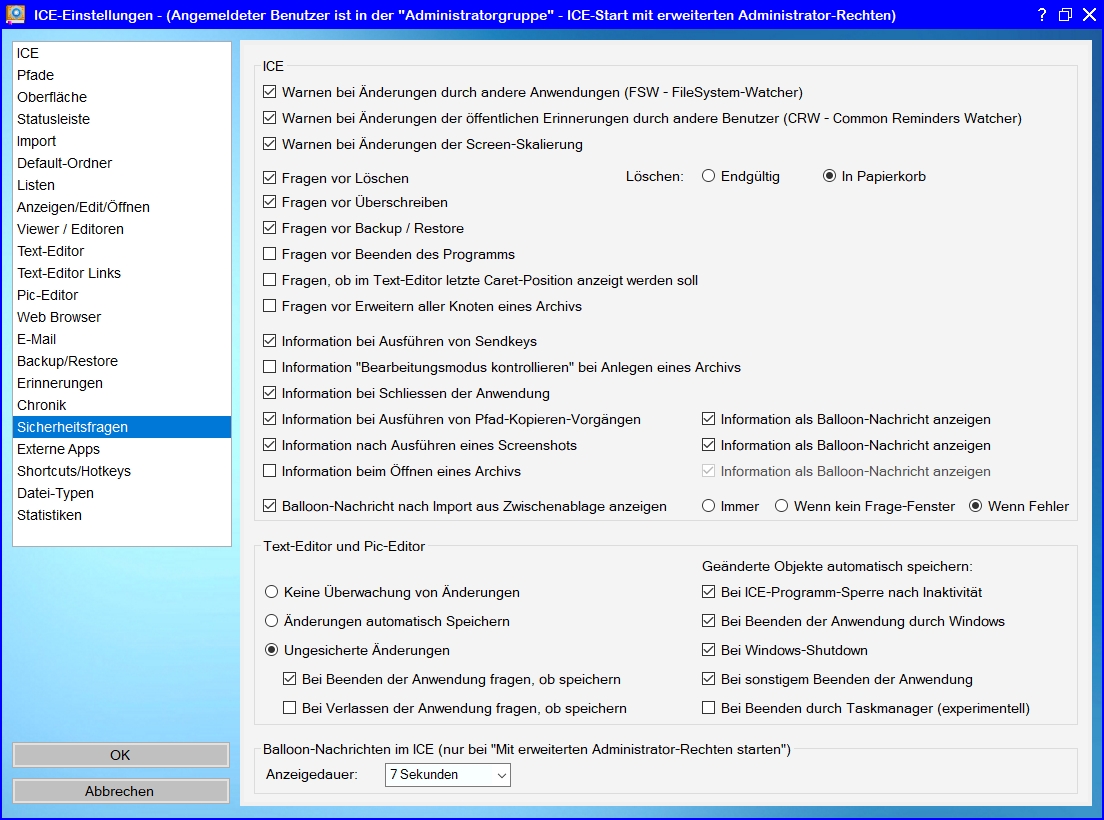The width and height of the screenshot is (1104, 820).
Task: Open the Anzeigedauer dropdown arrow
Action: [x=501, y=775]
